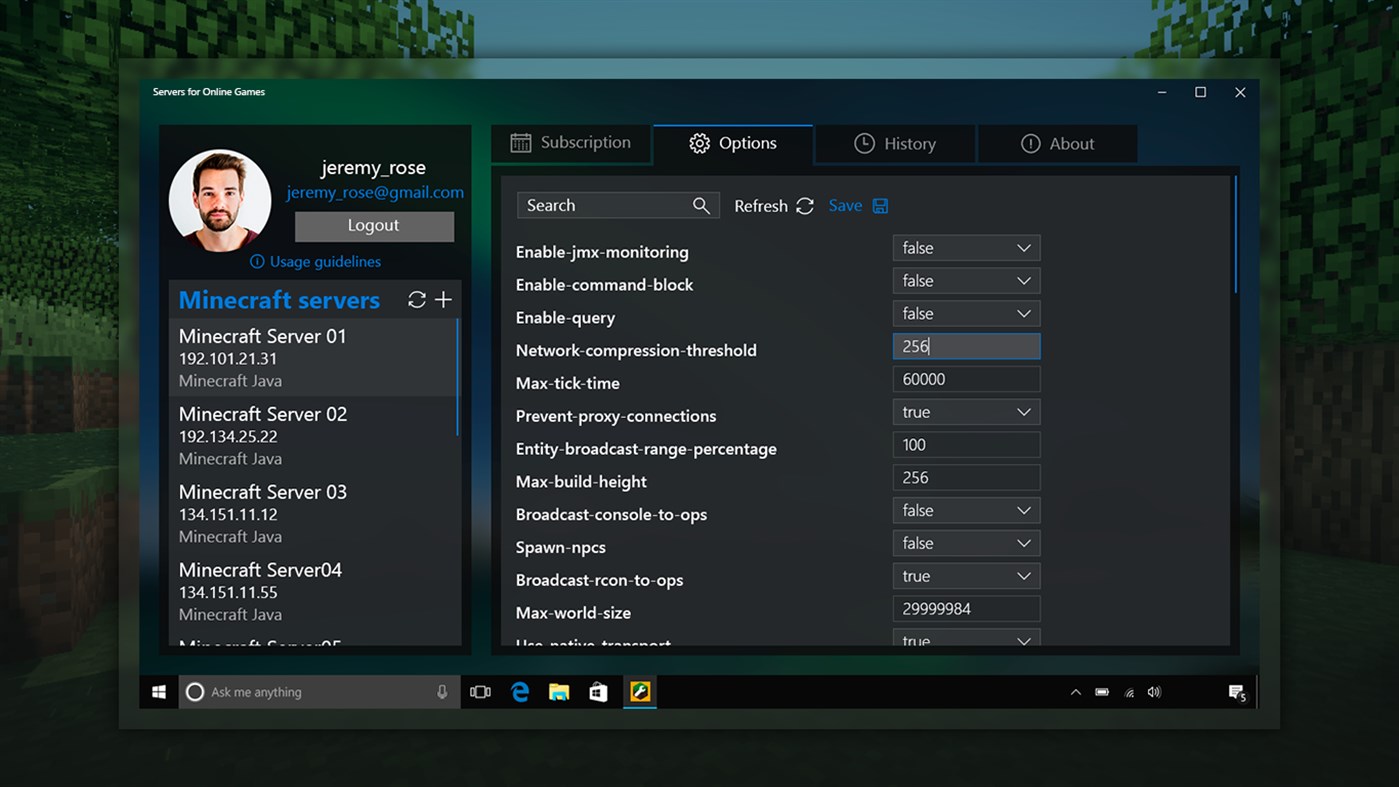Add a server with the plus icon
1399x787 pixels.
pyautogui.click(x=443, y=299)
